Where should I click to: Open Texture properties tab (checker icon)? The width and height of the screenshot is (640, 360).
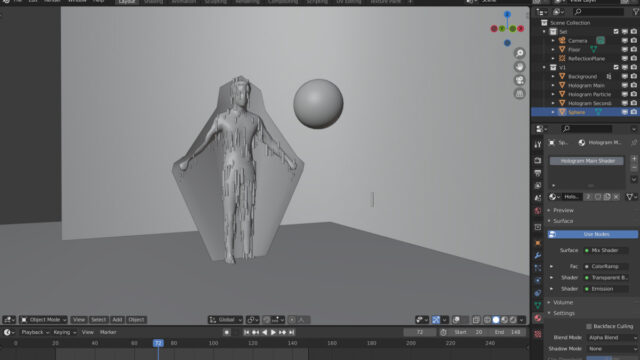tap(538, 334)
